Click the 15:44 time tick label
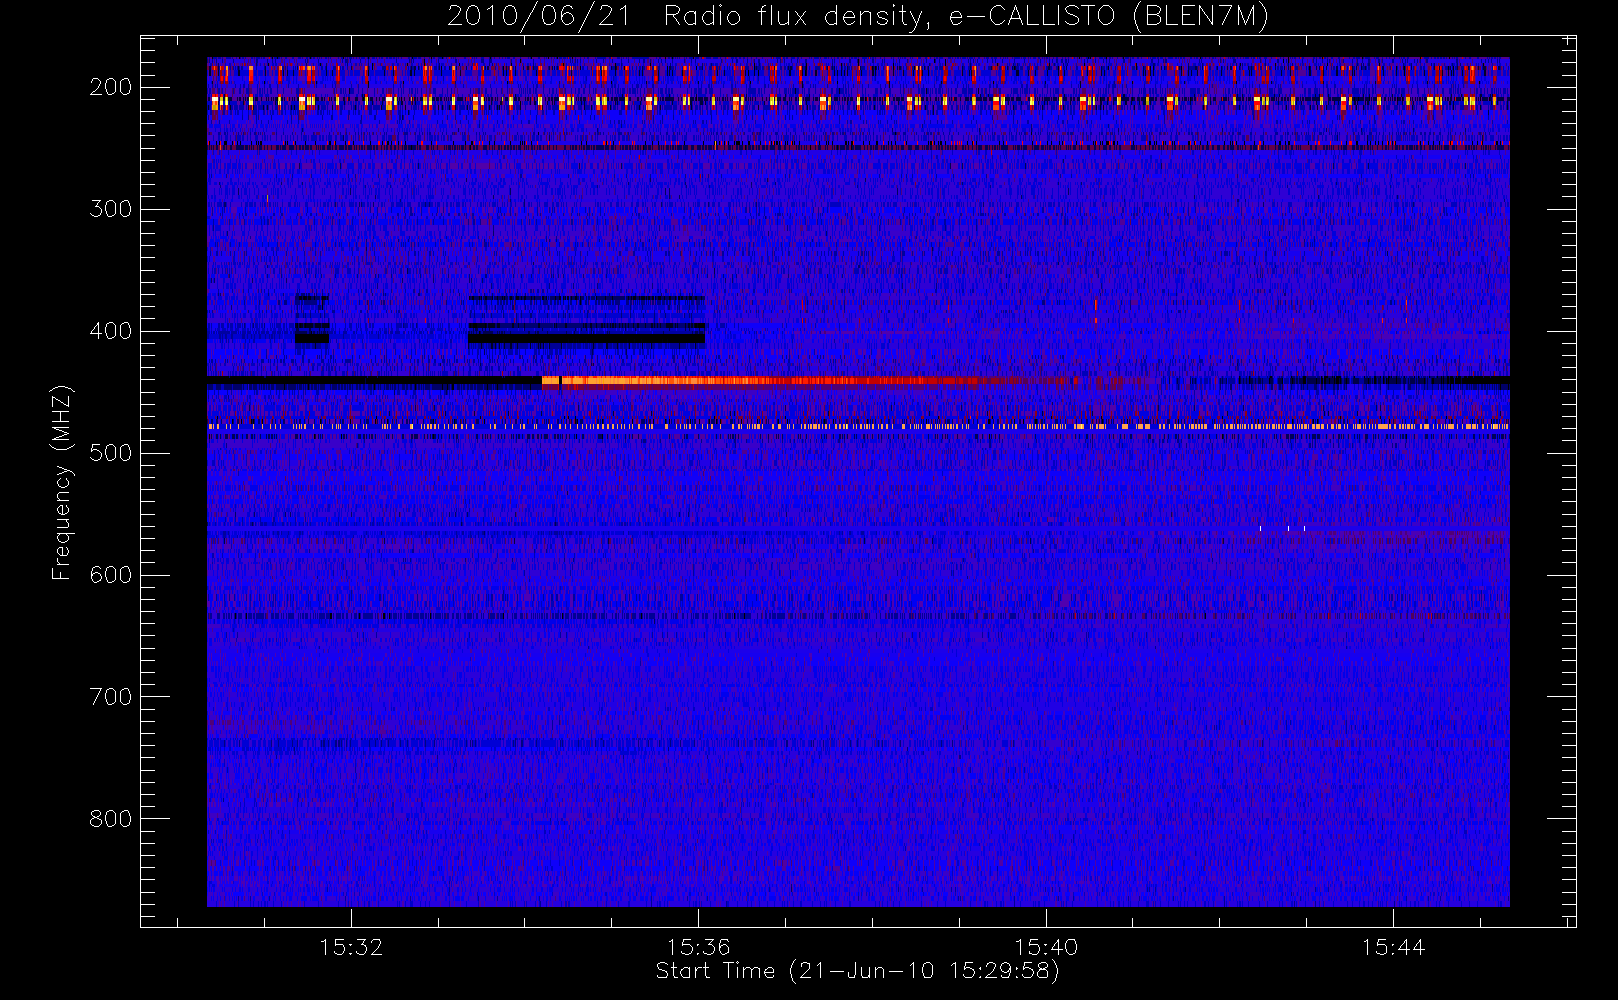The height and width of the screenshot is (1000, 1618). 1393,947
